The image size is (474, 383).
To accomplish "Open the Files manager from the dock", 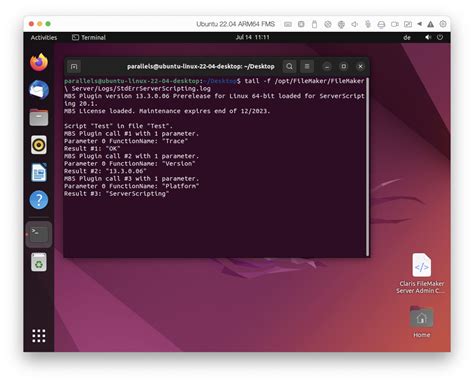I will point(39,117).
